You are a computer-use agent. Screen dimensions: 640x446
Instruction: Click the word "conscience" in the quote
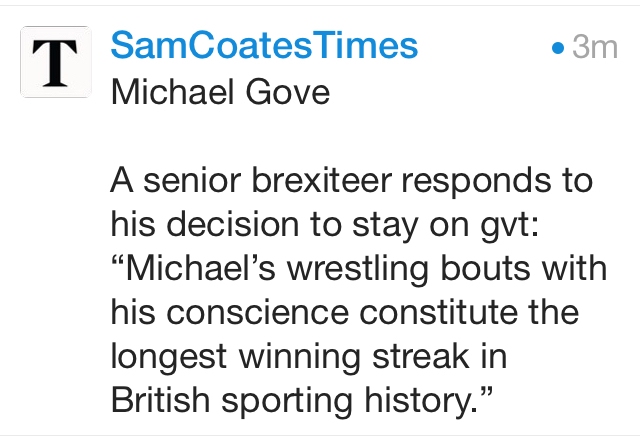coord(258,313)
